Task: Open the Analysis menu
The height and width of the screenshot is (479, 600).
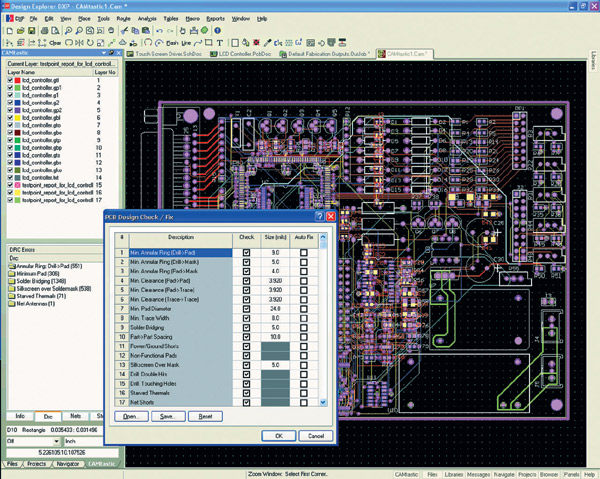Action: tap(147, 18)
